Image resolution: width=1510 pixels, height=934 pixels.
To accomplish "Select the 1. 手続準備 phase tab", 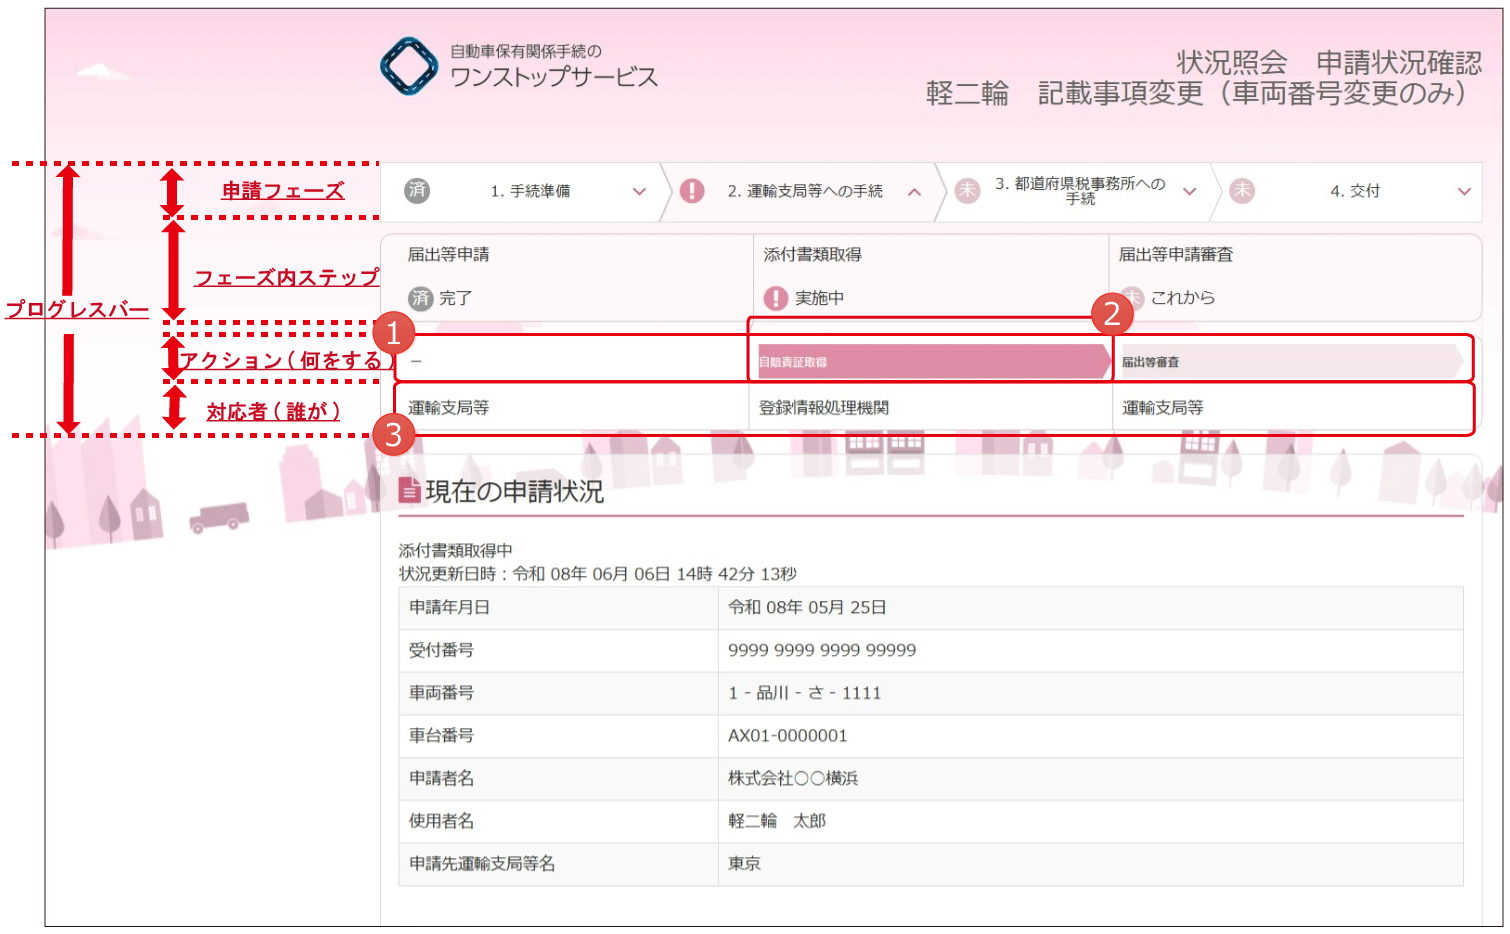I will point(530,191).
